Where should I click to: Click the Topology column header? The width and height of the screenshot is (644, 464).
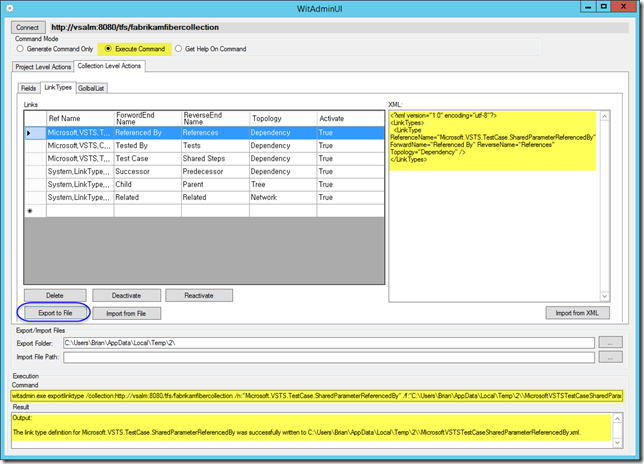point(283,118)
